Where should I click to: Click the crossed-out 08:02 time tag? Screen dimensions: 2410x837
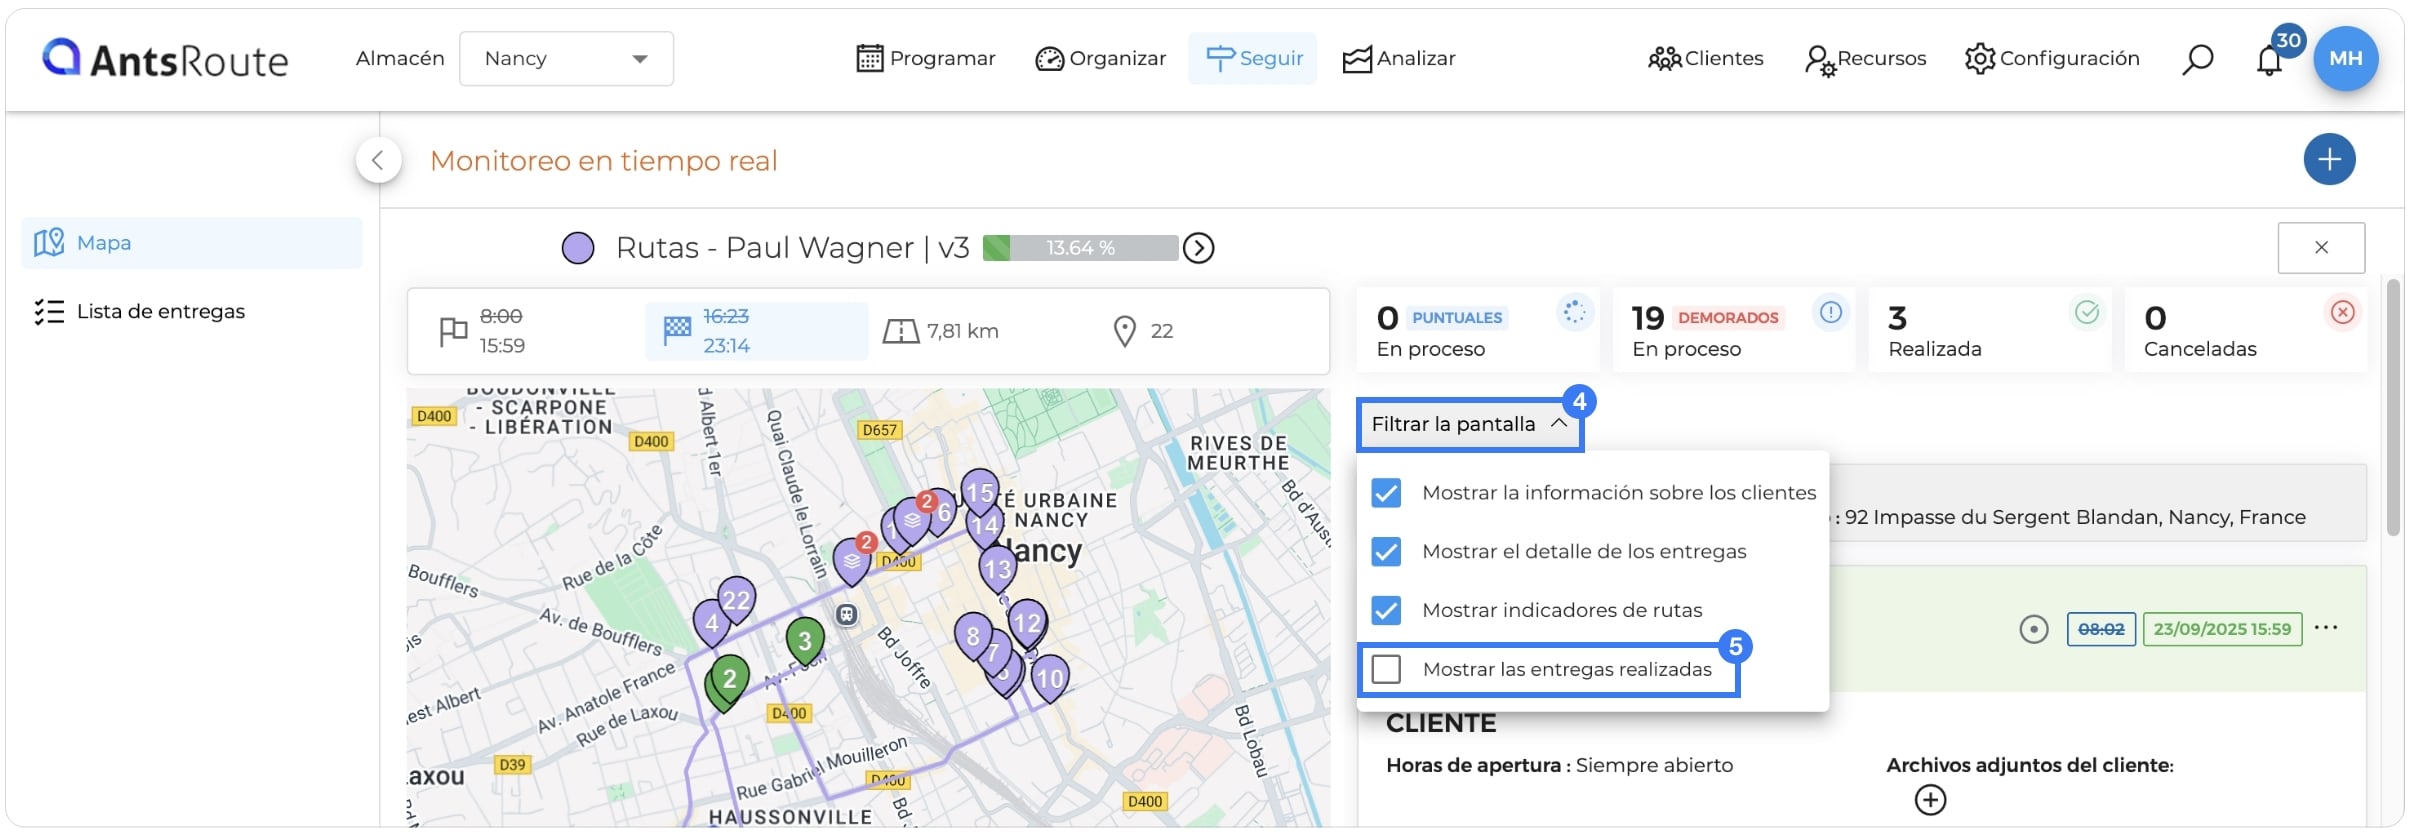tap(2101, 630)
